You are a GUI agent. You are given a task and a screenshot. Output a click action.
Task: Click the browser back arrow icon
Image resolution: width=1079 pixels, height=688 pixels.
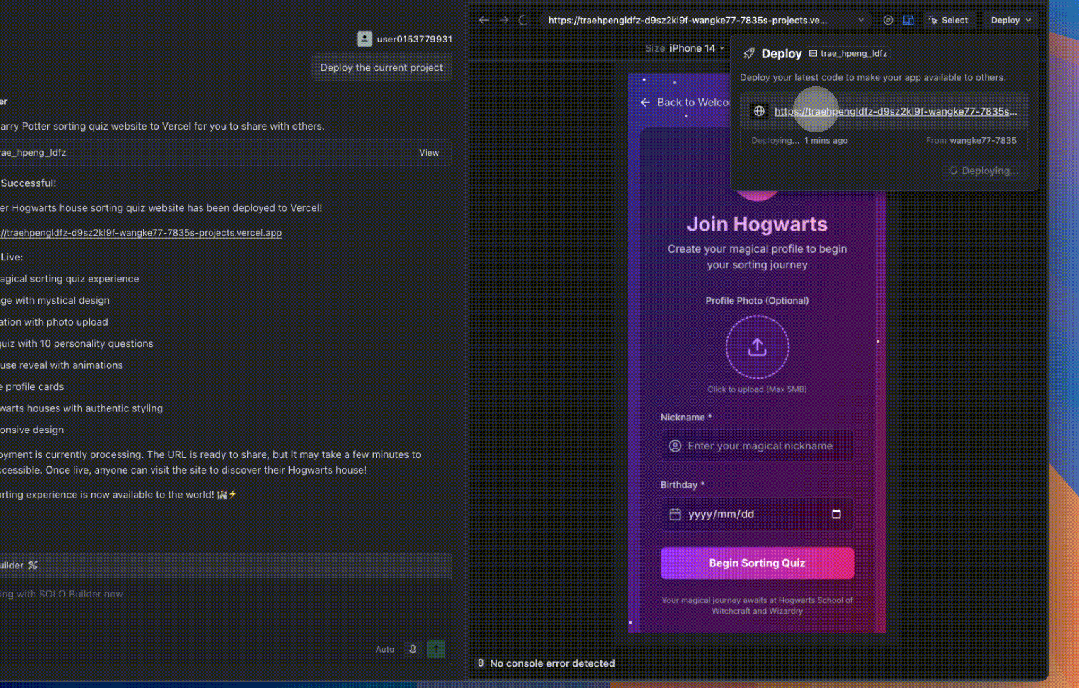484,20
